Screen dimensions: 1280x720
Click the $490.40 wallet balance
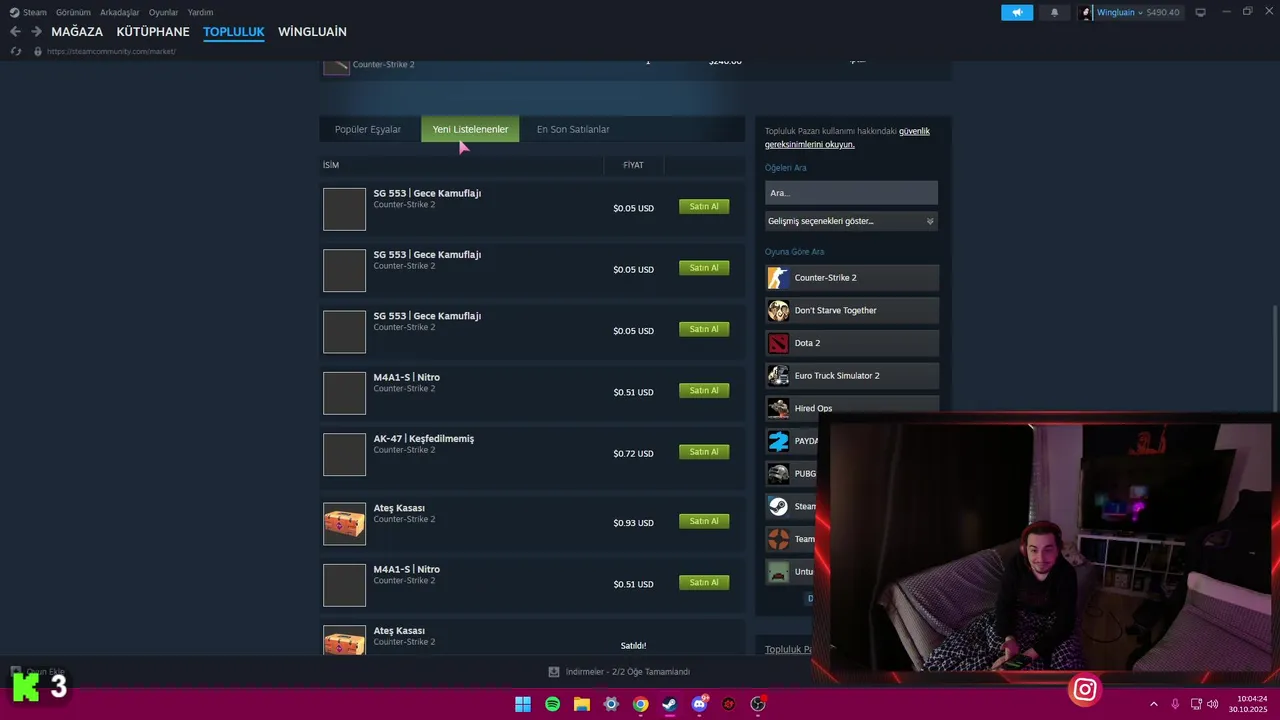1163,13
